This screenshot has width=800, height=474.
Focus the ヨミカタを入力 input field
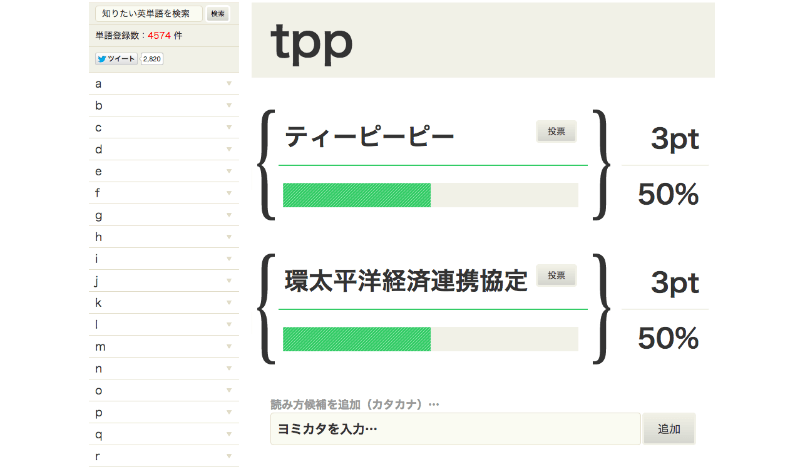[x=455, y=429]
